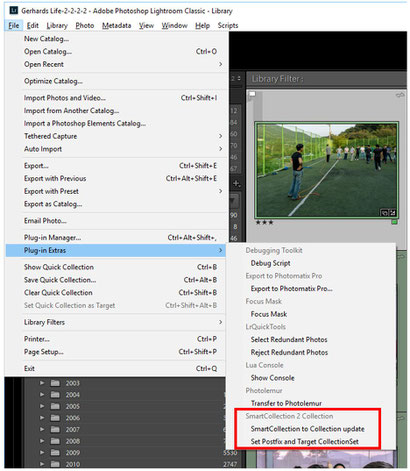Expand the Library Filters submenu

[117, 322]
